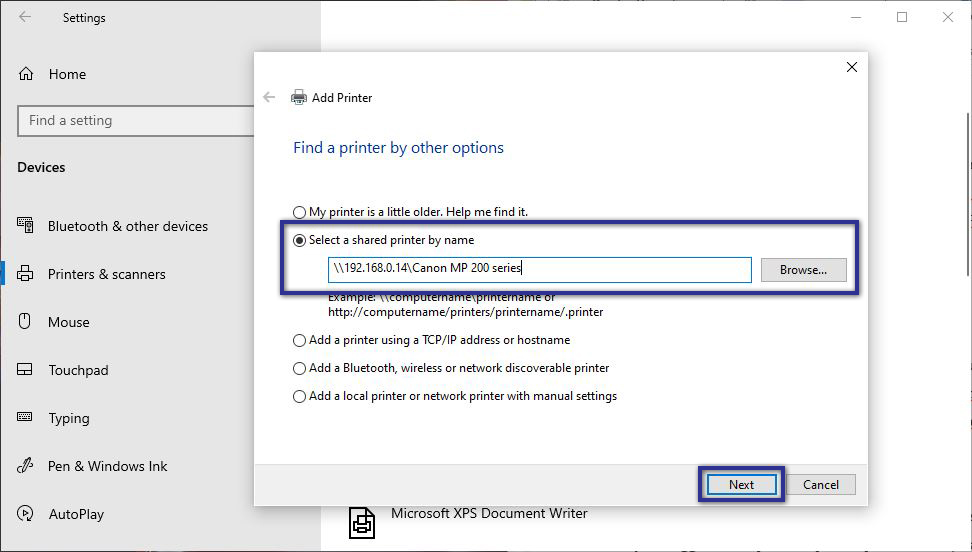
Task: Close the Add Printer dialog
Action: [852, 67]
